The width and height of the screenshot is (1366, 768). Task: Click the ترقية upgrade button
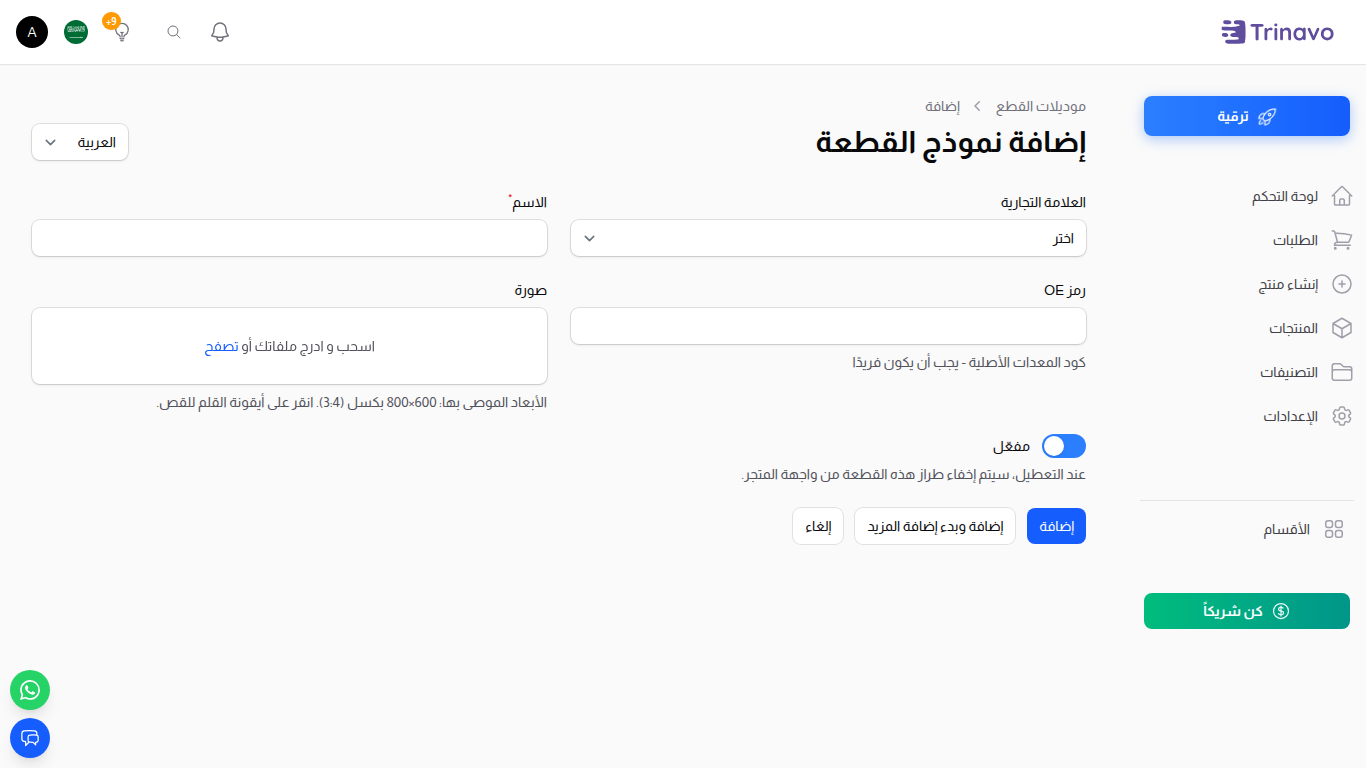point(1247,116)
